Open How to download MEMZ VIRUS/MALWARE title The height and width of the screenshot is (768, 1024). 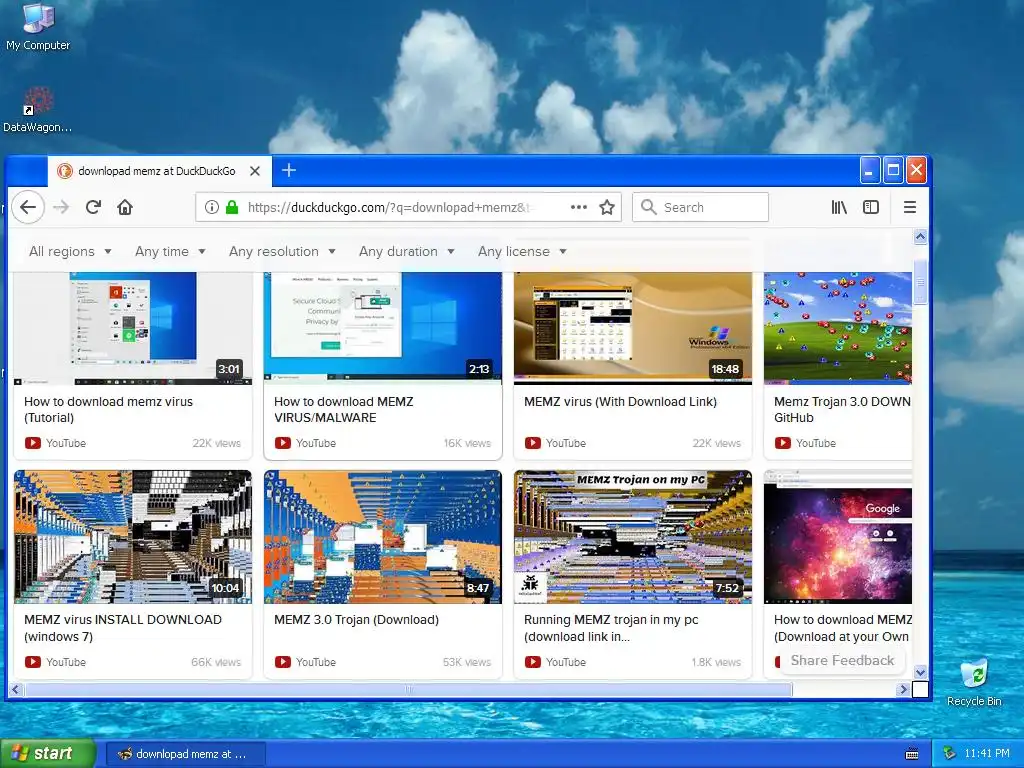click(x=344, y=409)
